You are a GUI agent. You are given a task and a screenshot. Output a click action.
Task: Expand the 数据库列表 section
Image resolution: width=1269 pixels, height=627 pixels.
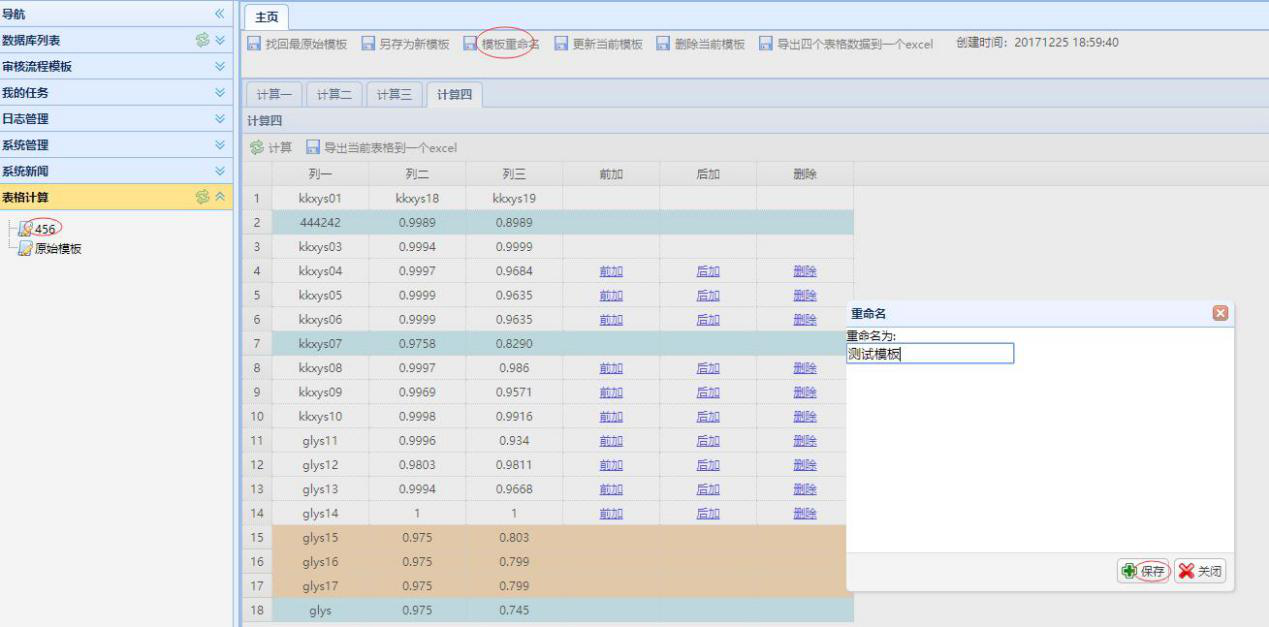(x=220, y=40)
